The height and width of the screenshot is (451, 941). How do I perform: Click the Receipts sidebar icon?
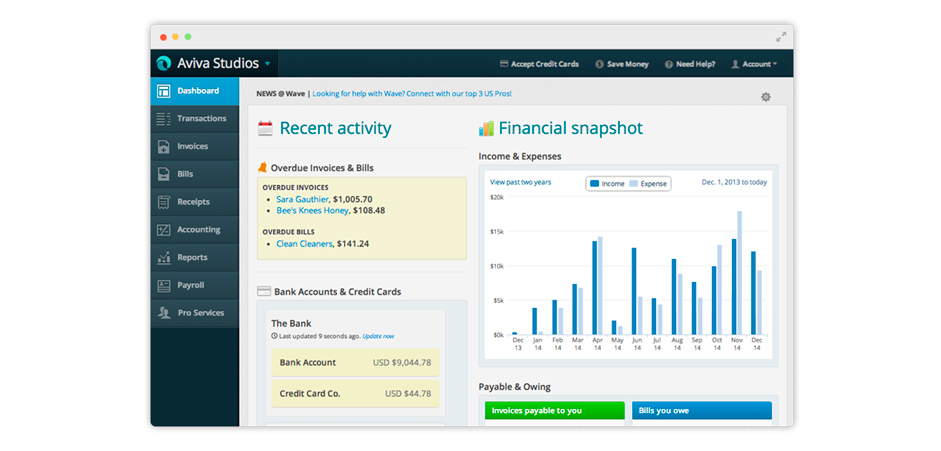click(x=163, y=202)
